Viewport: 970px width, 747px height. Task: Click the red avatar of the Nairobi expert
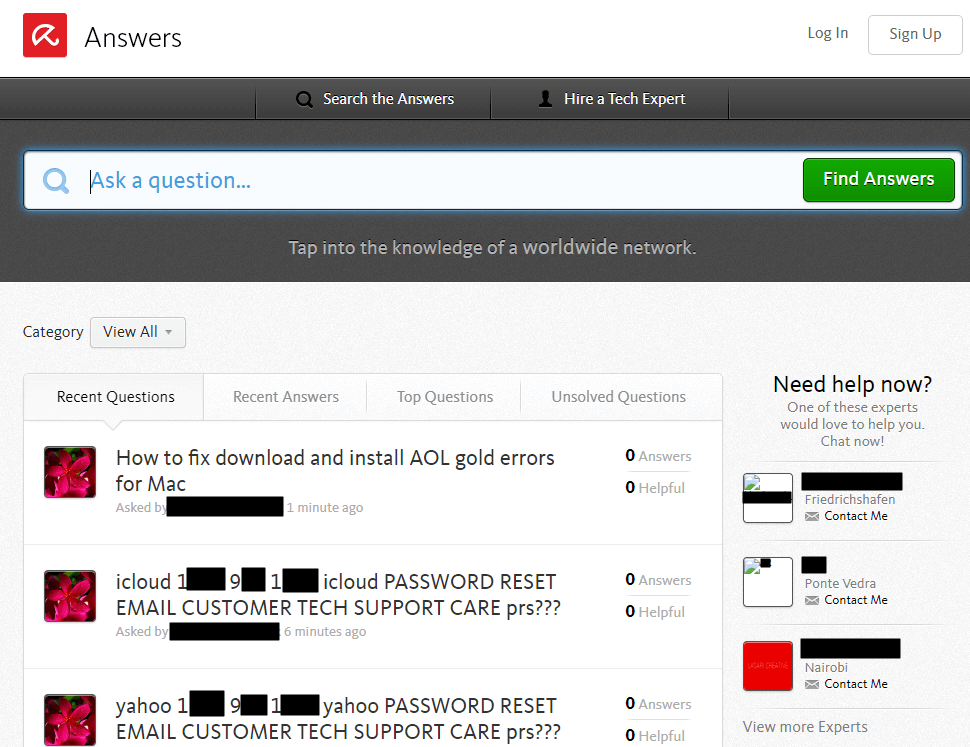767,666
